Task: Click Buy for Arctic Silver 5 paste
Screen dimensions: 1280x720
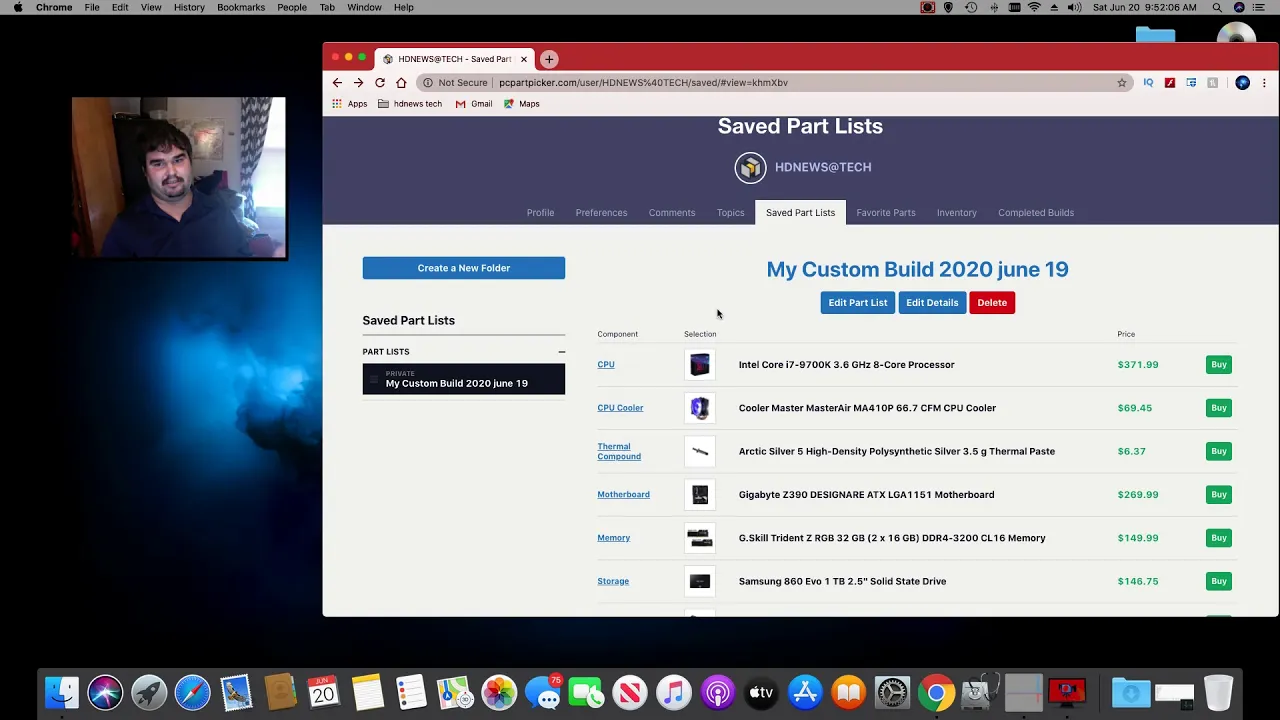Action: click(x=1219, y=451)
